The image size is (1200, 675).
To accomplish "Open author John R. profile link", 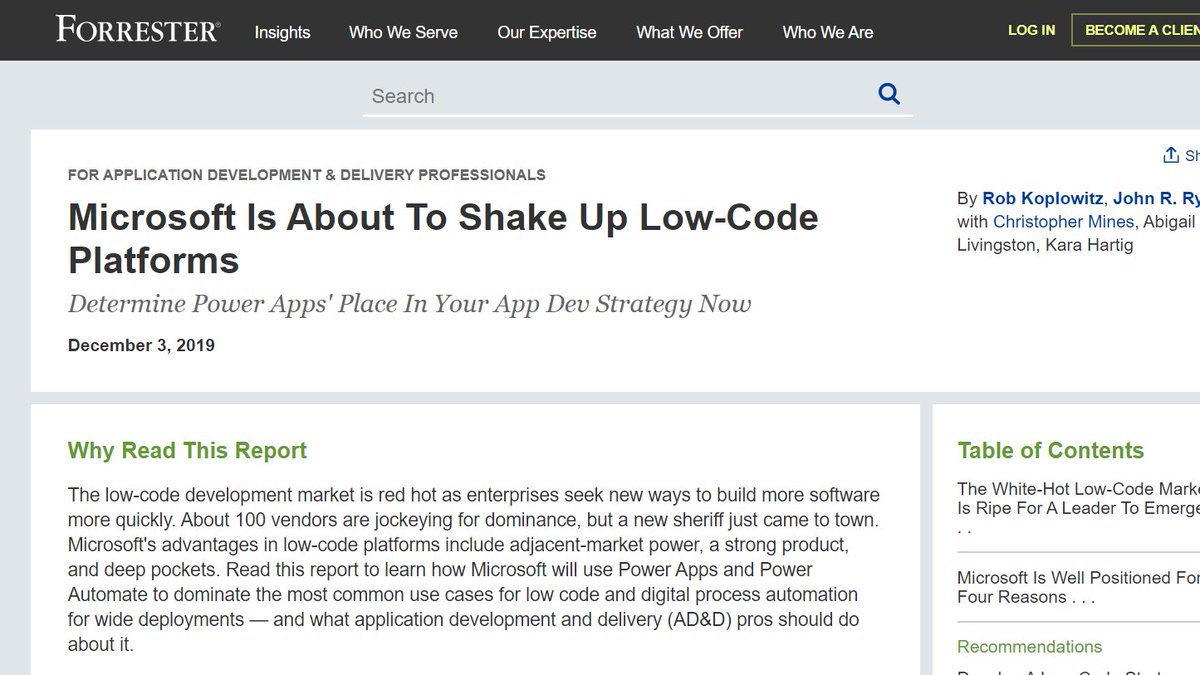I will point(1157,198).
